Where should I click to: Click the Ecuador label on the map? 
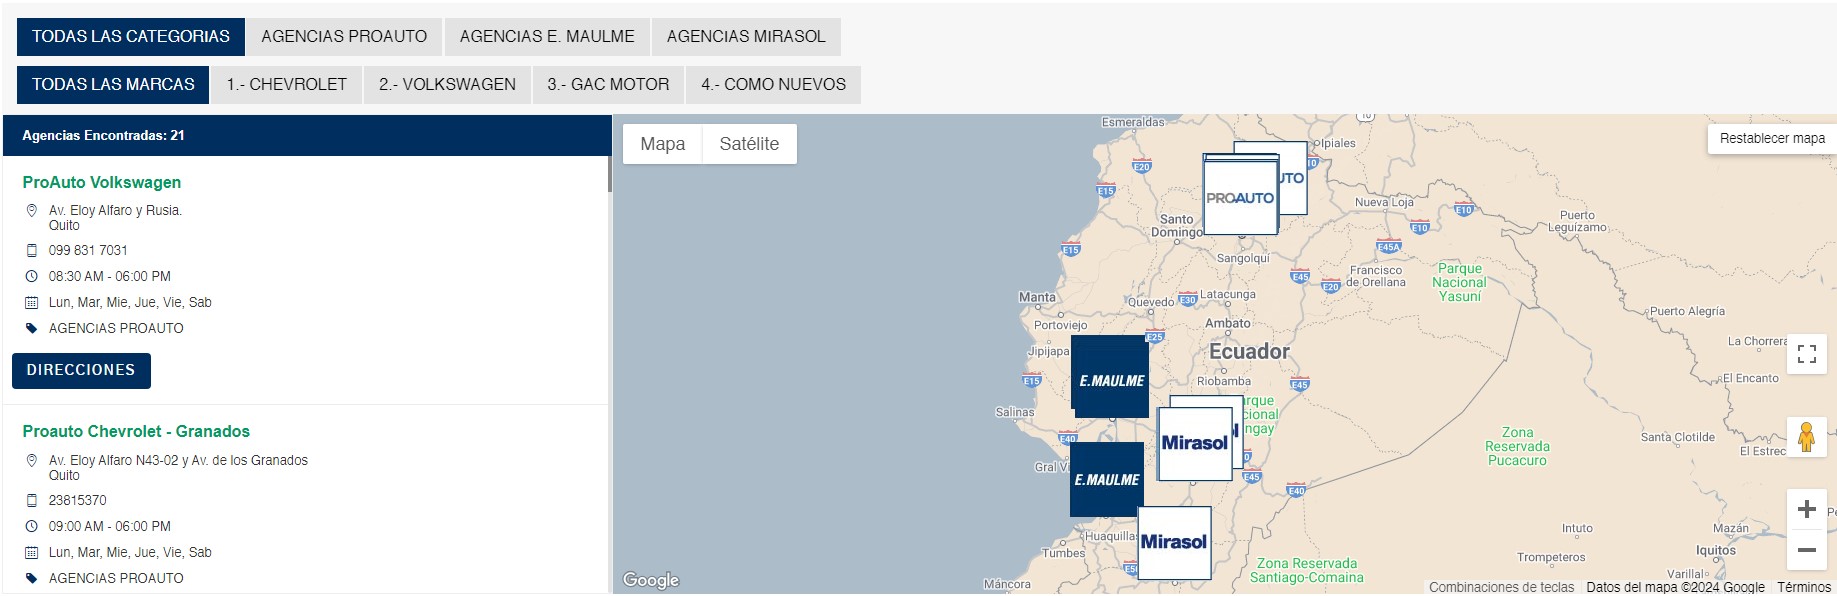point(1249,351)
